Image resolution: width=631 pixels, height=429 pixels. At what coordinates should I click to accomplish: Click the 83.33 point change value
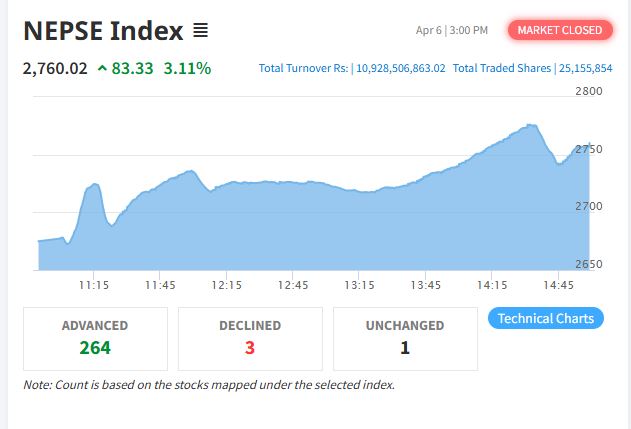tap(135, 69)
